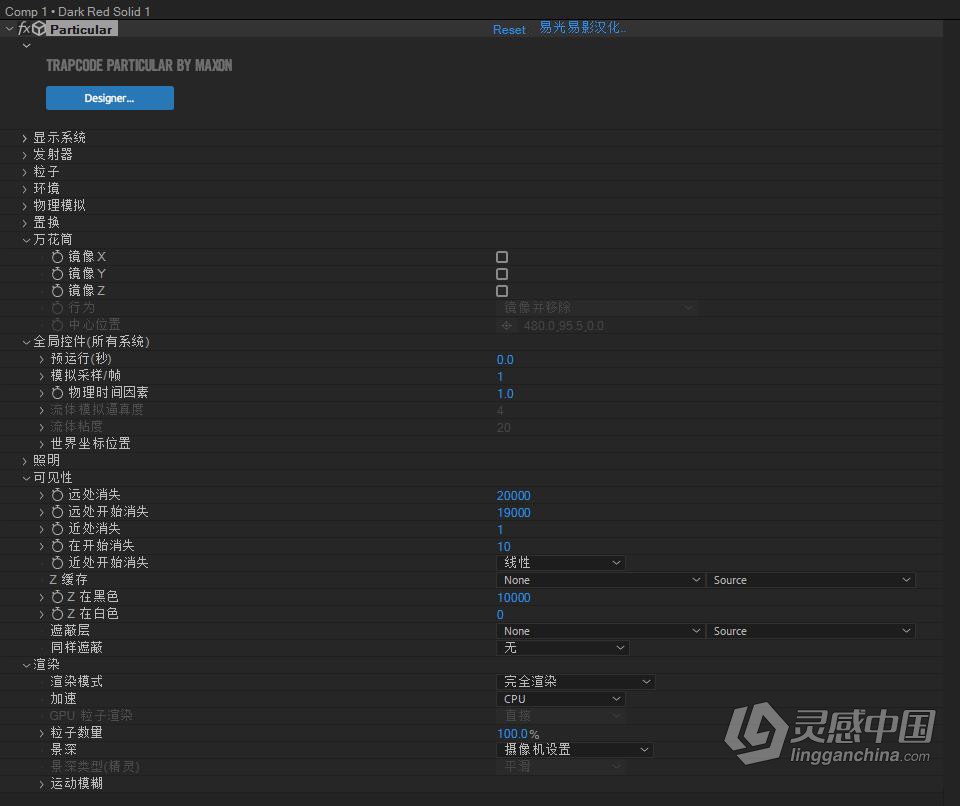The image size is (960, 806).
Task: Click the Reset link
Action: pos(509,29)
